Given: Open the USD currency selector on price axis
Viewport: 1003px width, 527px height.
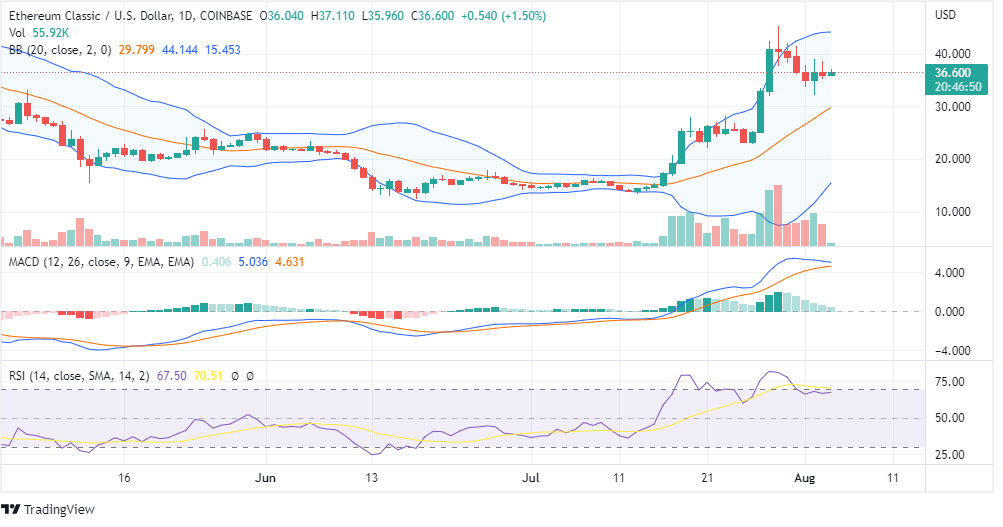Looking at the screenshot, I should click(x=944, y=16).
